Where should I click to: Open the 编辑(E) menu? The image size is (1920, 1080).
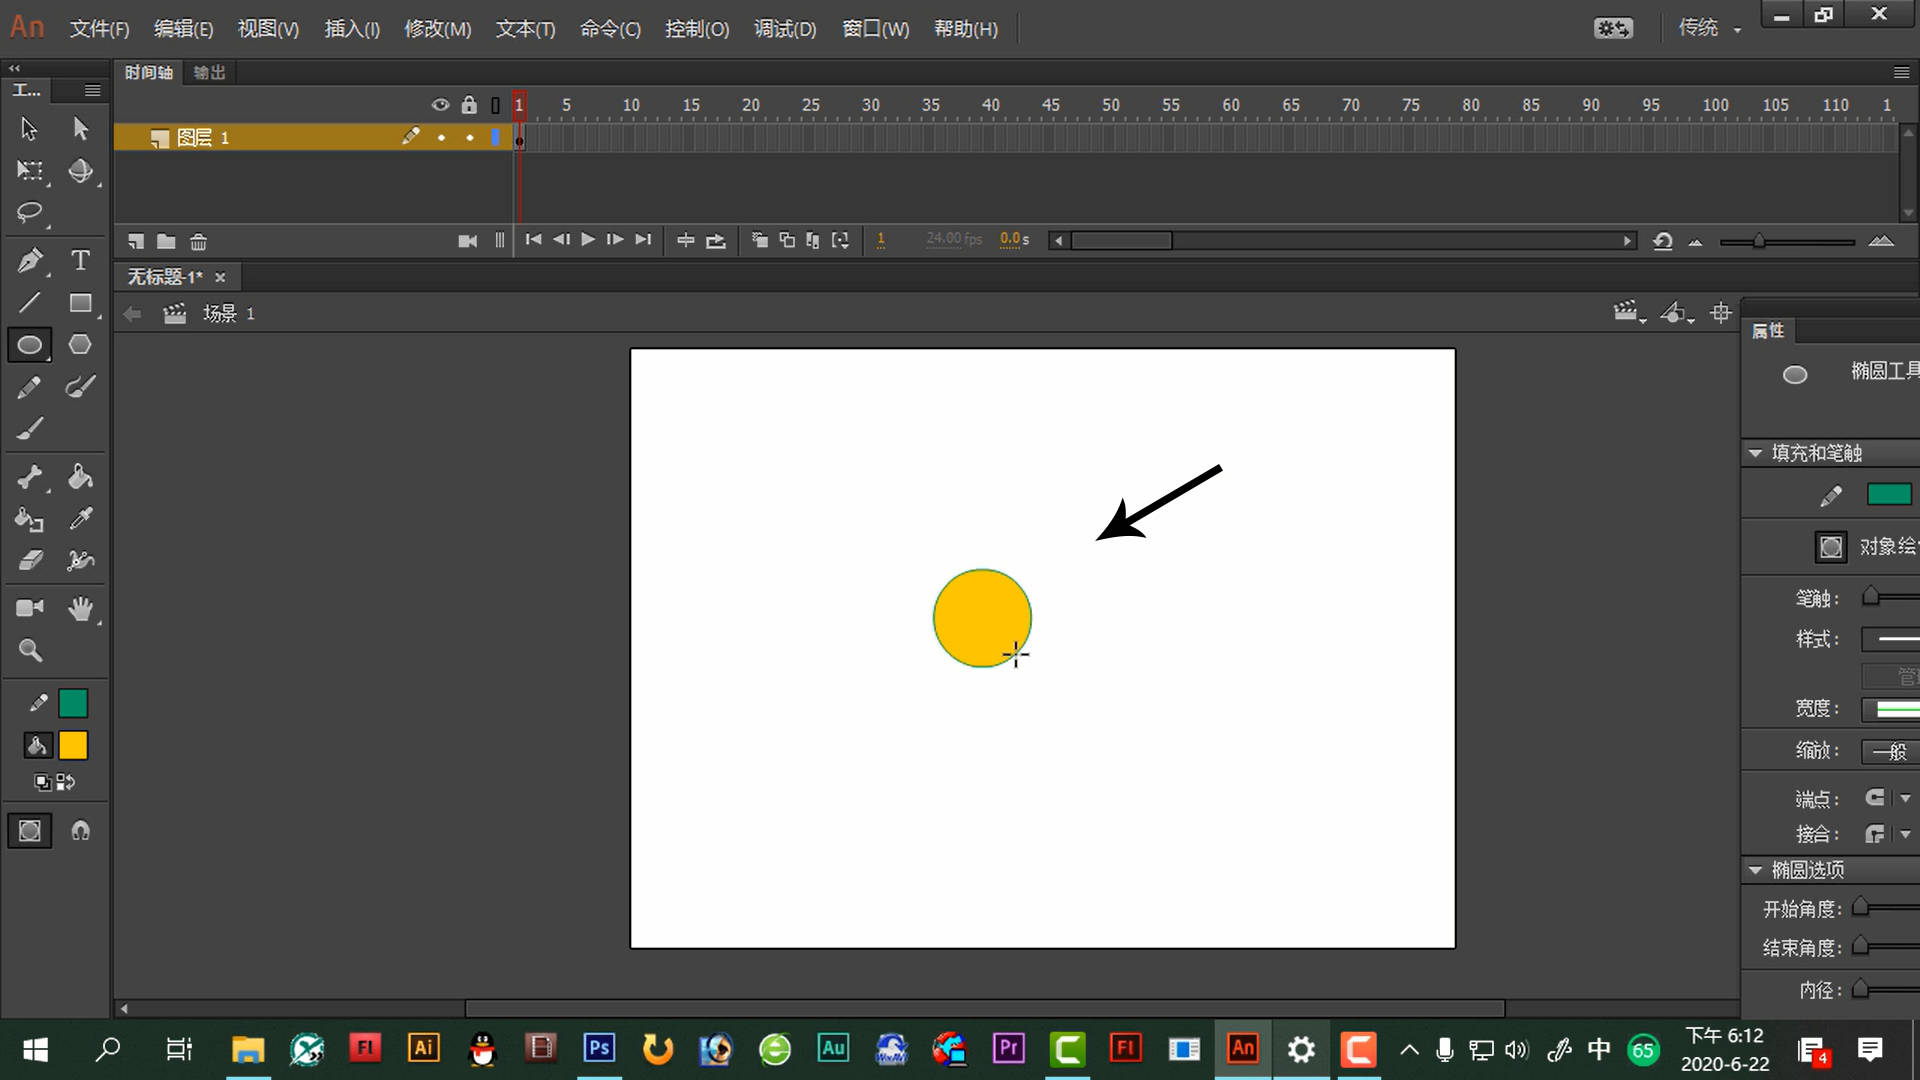tap(183, 29)
